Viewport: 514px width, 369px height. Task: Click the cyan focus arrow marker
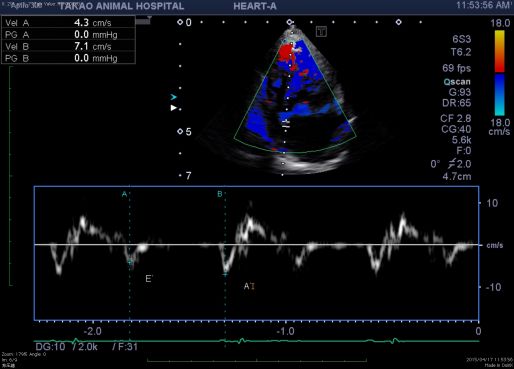click(x=174, y=97)
